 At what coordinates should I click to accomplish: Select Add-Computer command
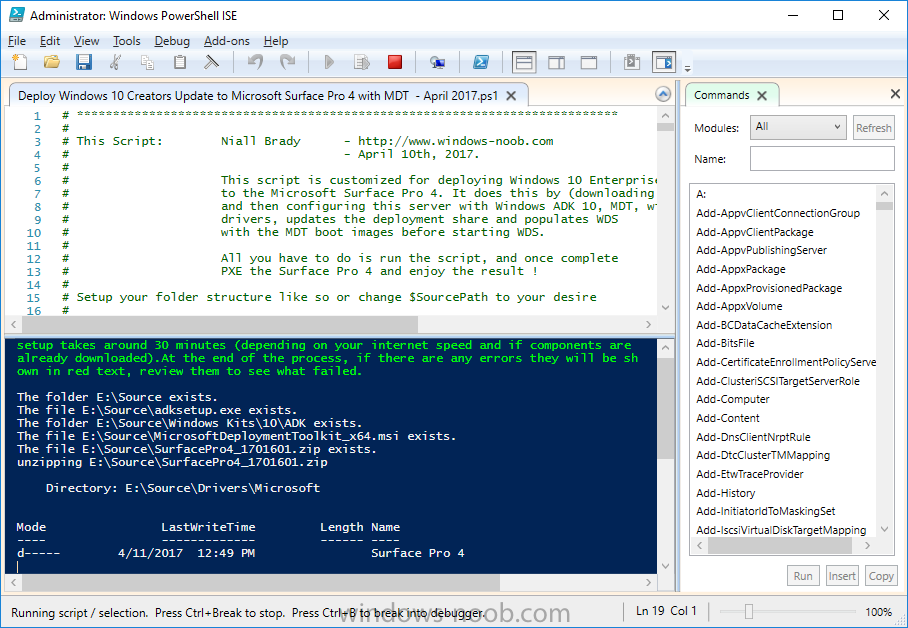733,399
